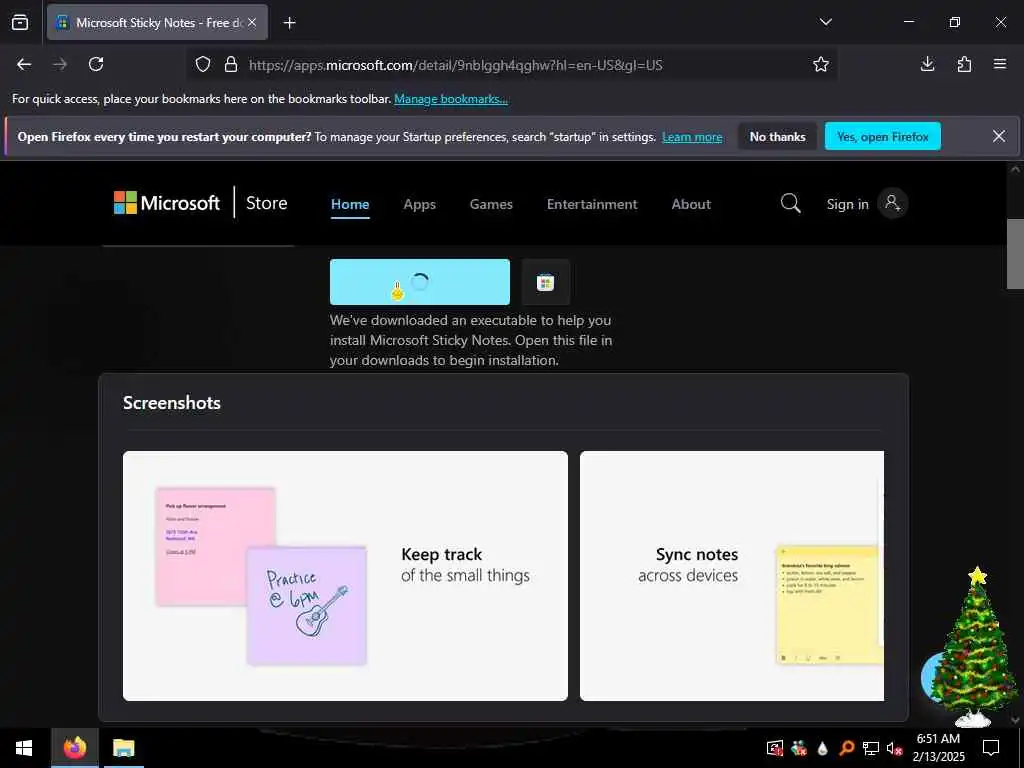Open the Sync notes screenshot thumbnail
Image resolution: width=1024 pixels, height=768 pixels.
pyautogui.click(x=731, y=575)
